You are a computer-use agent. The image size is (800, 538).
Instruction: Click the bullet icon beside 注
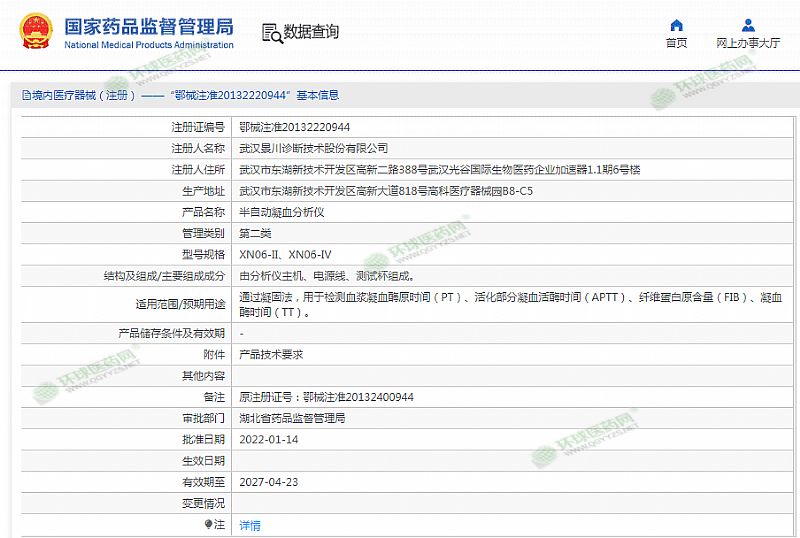(208, 524)
